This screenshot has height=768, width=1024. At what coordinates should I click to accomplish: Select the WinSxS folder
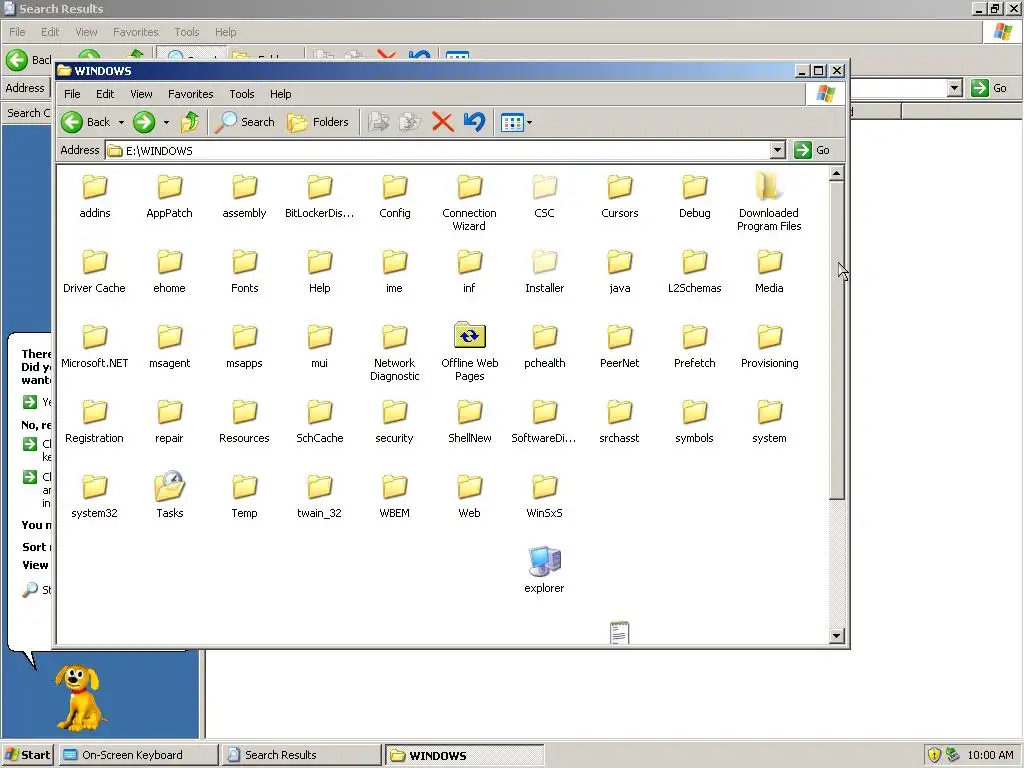pos(545,496)
